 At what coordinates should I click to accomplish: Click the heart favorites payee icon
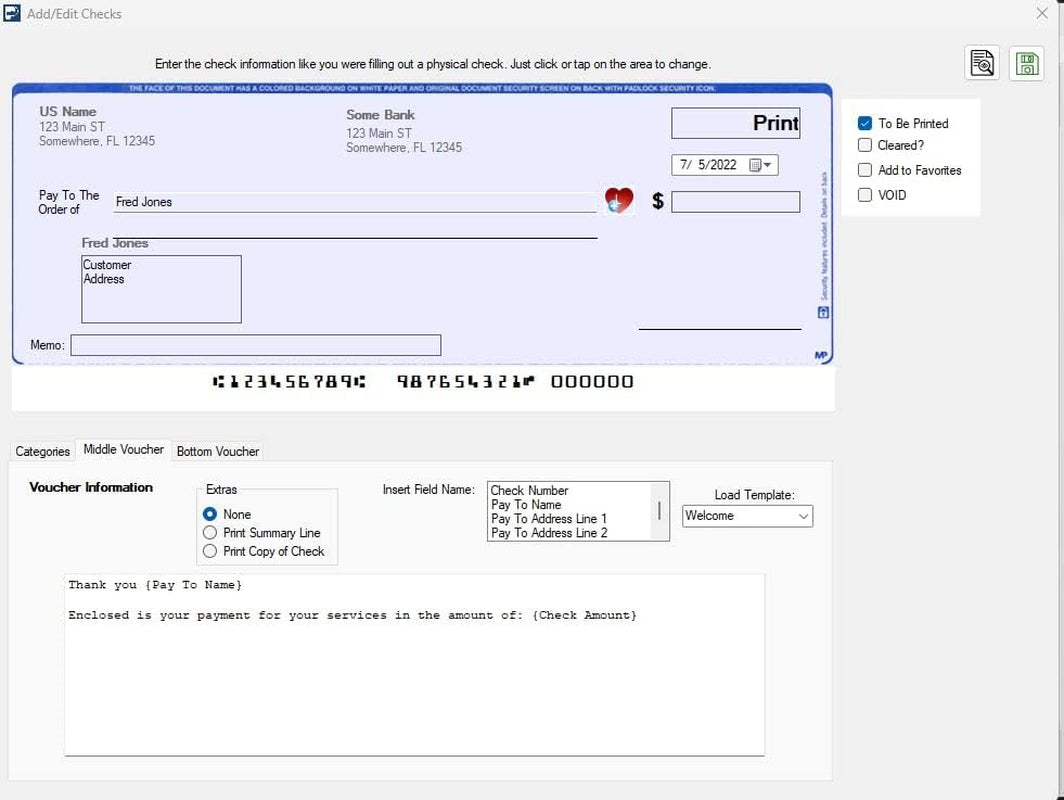(619, 200)
